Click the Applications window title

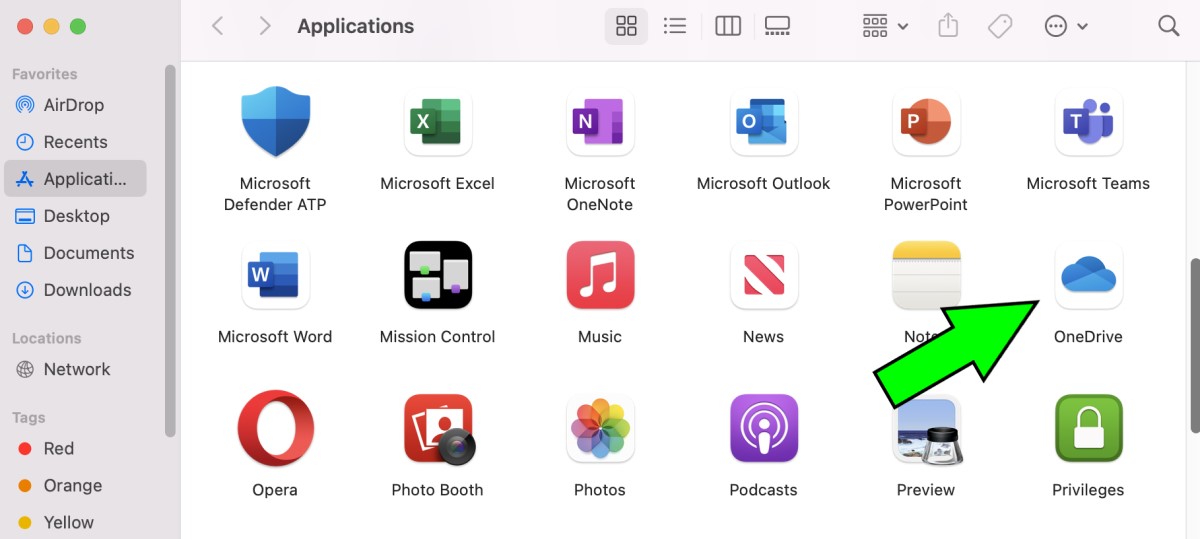[356, 26]
